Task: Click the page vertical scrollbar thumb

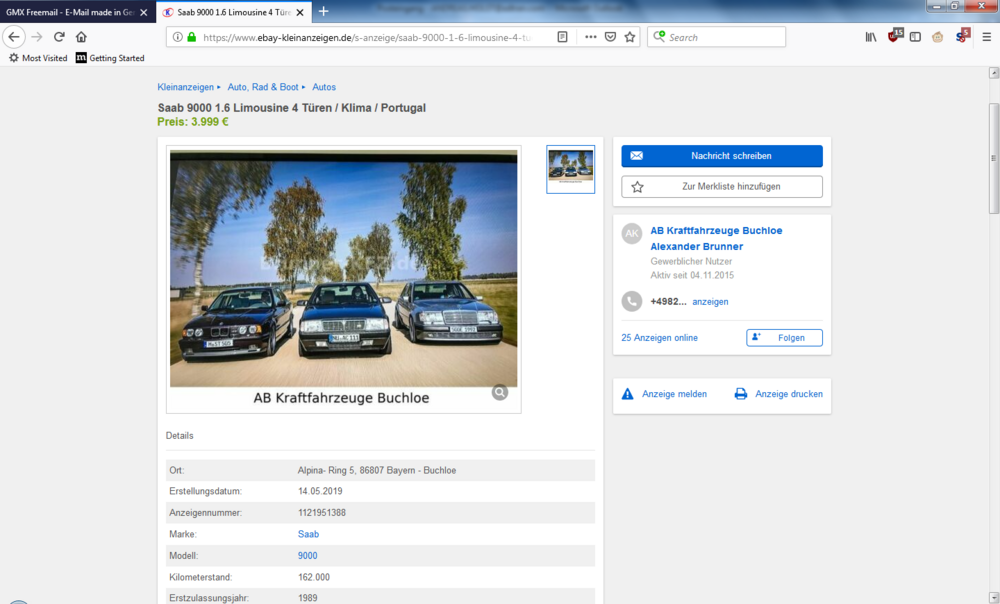Action: click(994, 158)
